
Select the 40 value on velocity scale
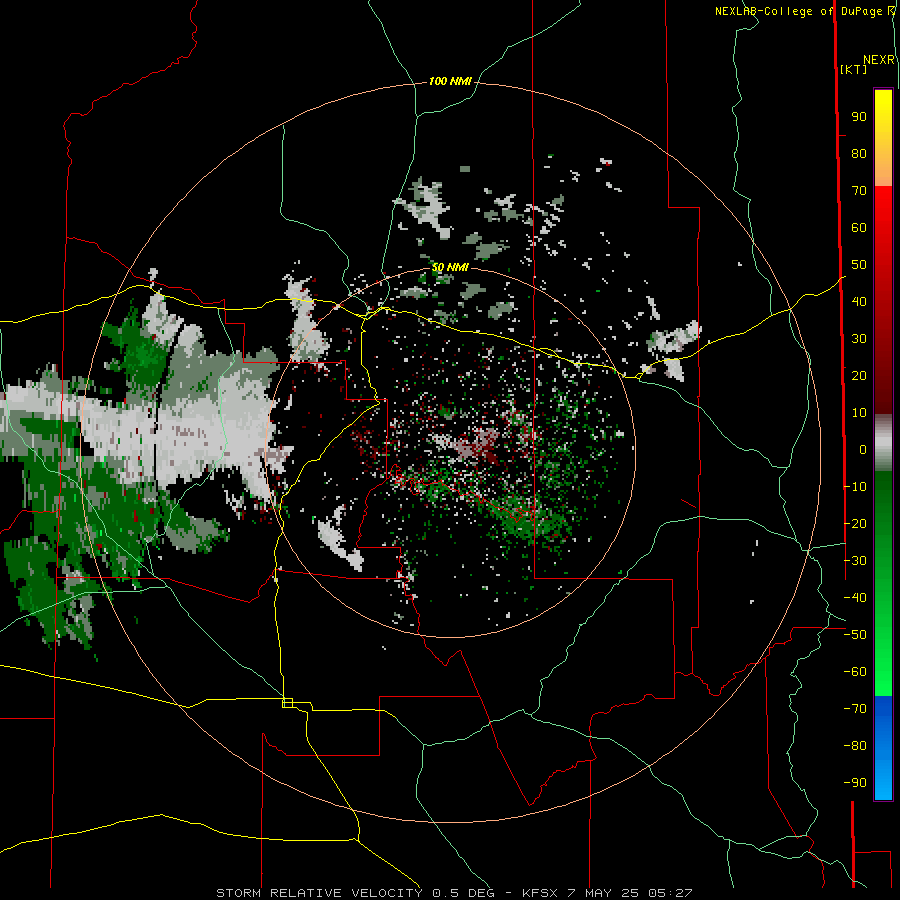[x=859, y=302]
